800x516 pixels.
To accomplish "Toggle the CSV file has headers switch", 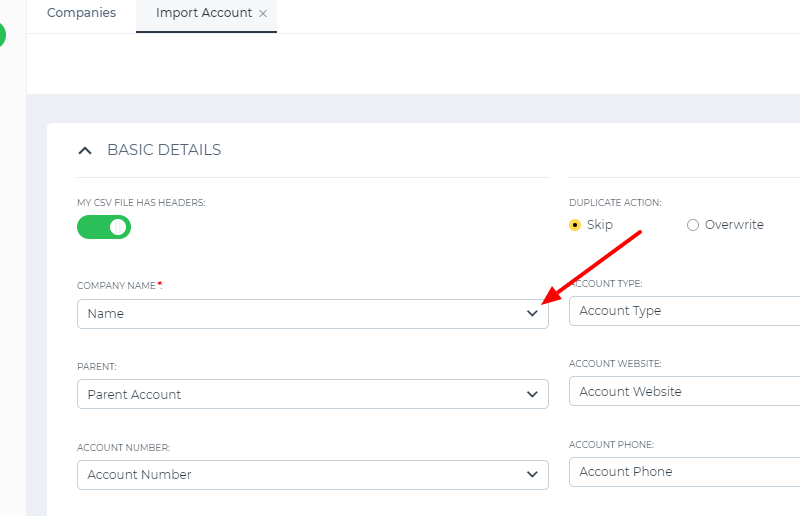I will pos(104,227).
